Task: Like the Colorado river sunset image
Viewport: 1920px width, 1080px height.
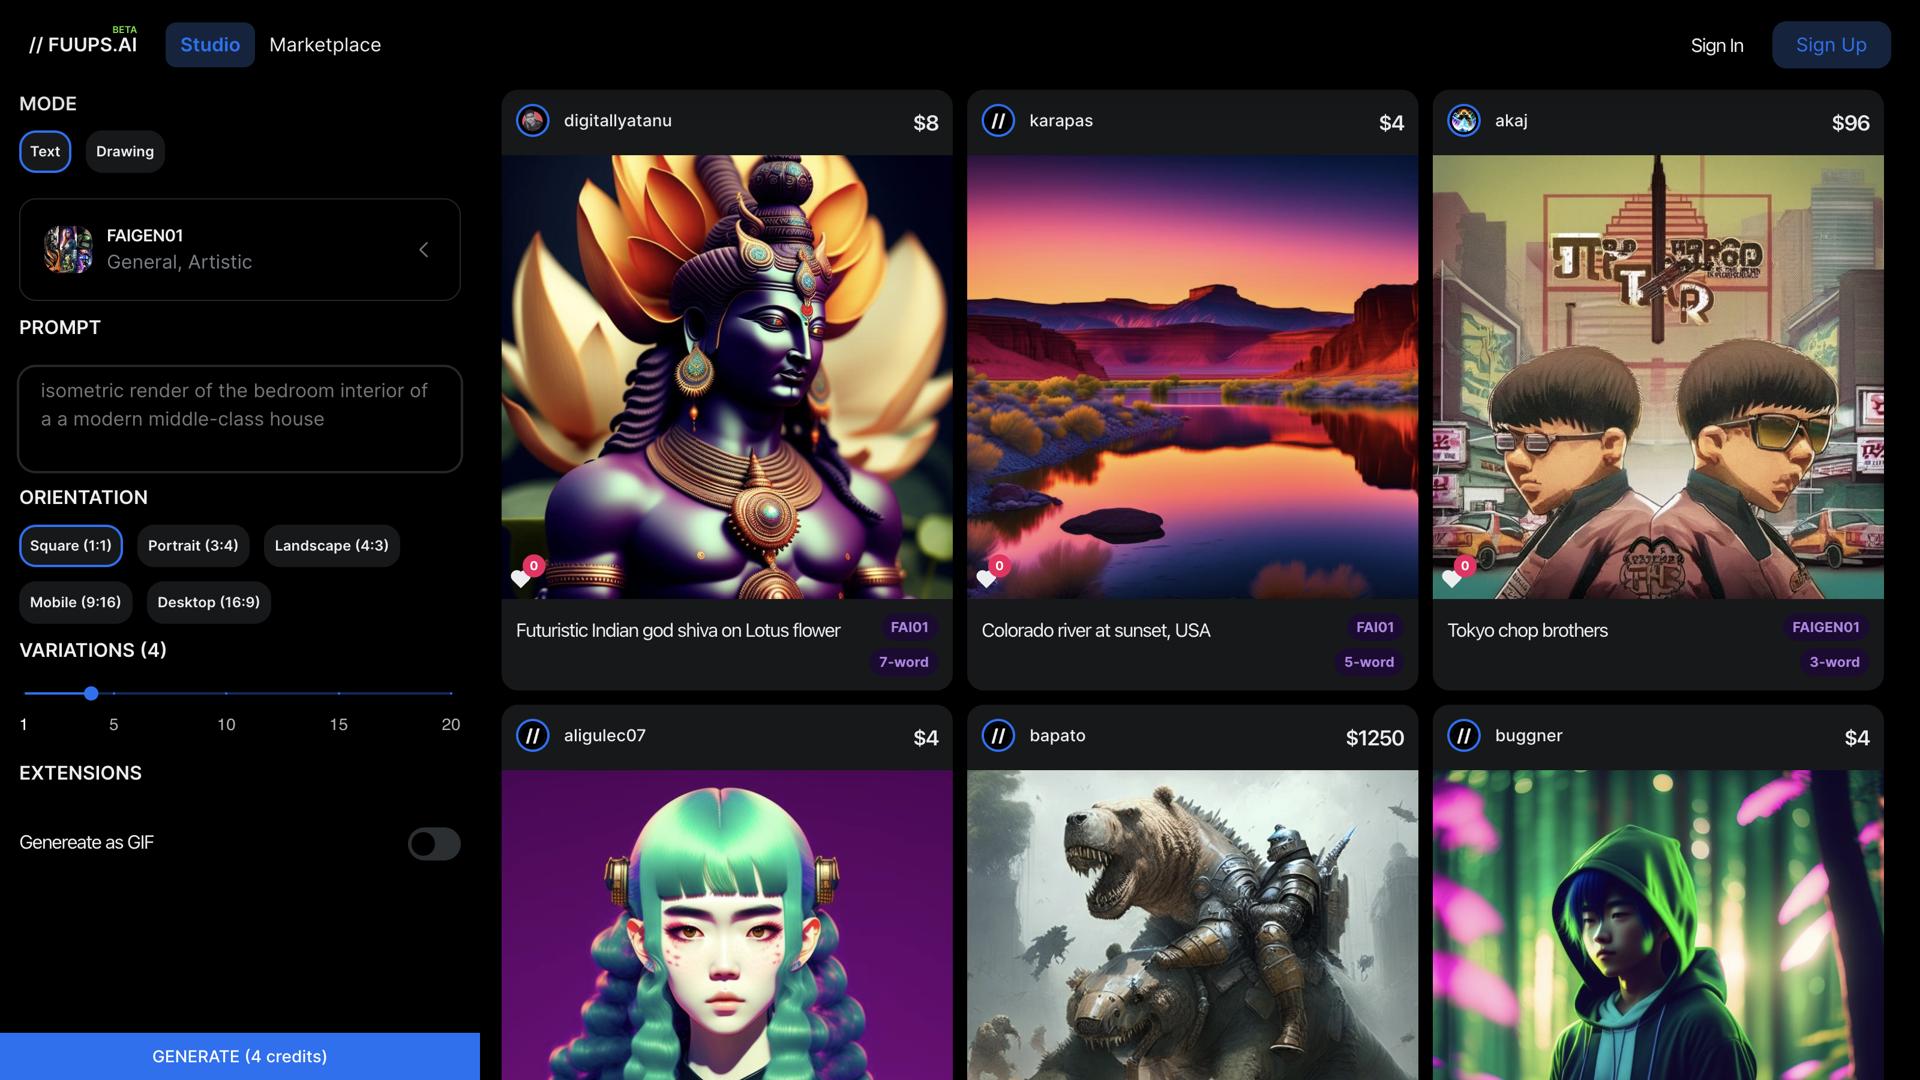Action: coord(986,578)
